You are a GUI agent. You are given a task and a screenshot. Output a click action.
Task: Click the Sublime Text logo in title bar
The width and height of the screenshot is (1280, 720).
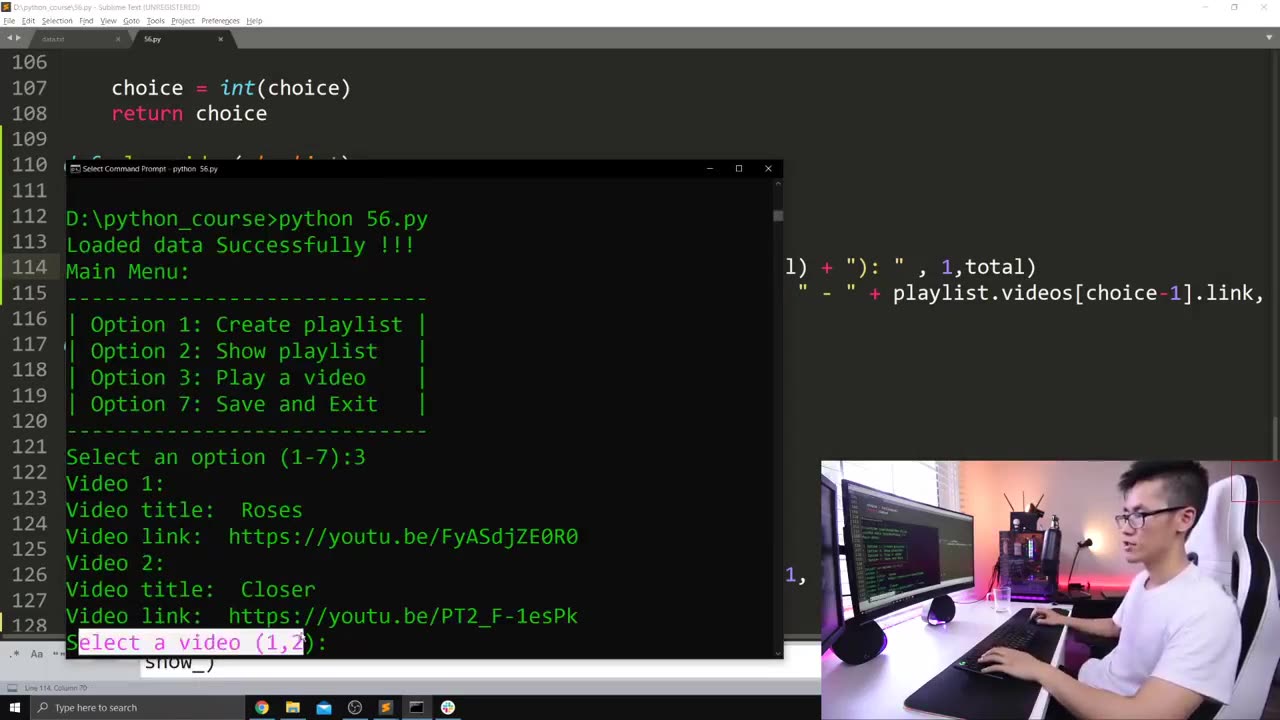[6, 7]
